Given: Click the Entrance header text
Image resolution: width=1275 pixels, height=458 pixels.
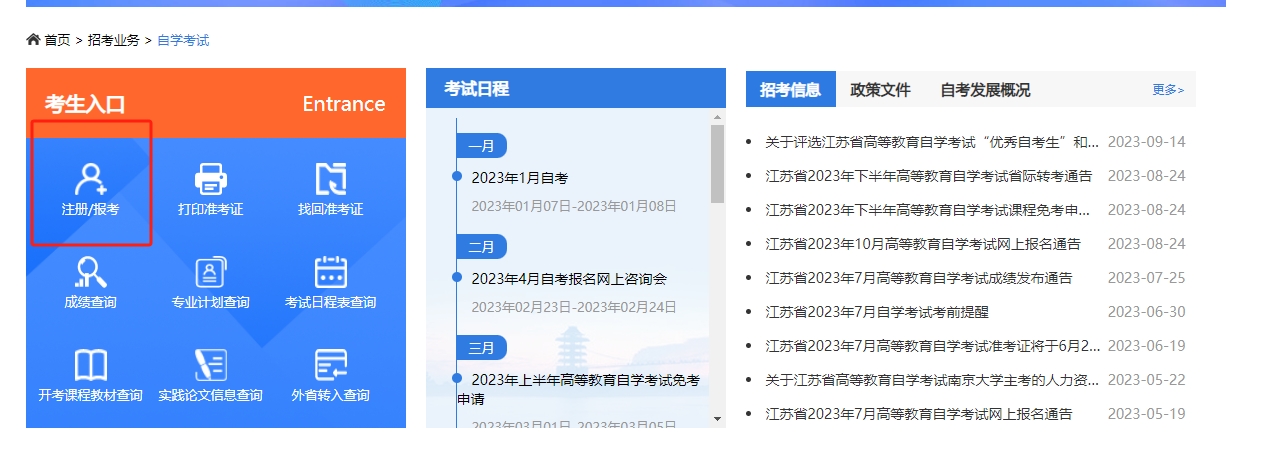Looking at the screenshot, I should (344, 104).
